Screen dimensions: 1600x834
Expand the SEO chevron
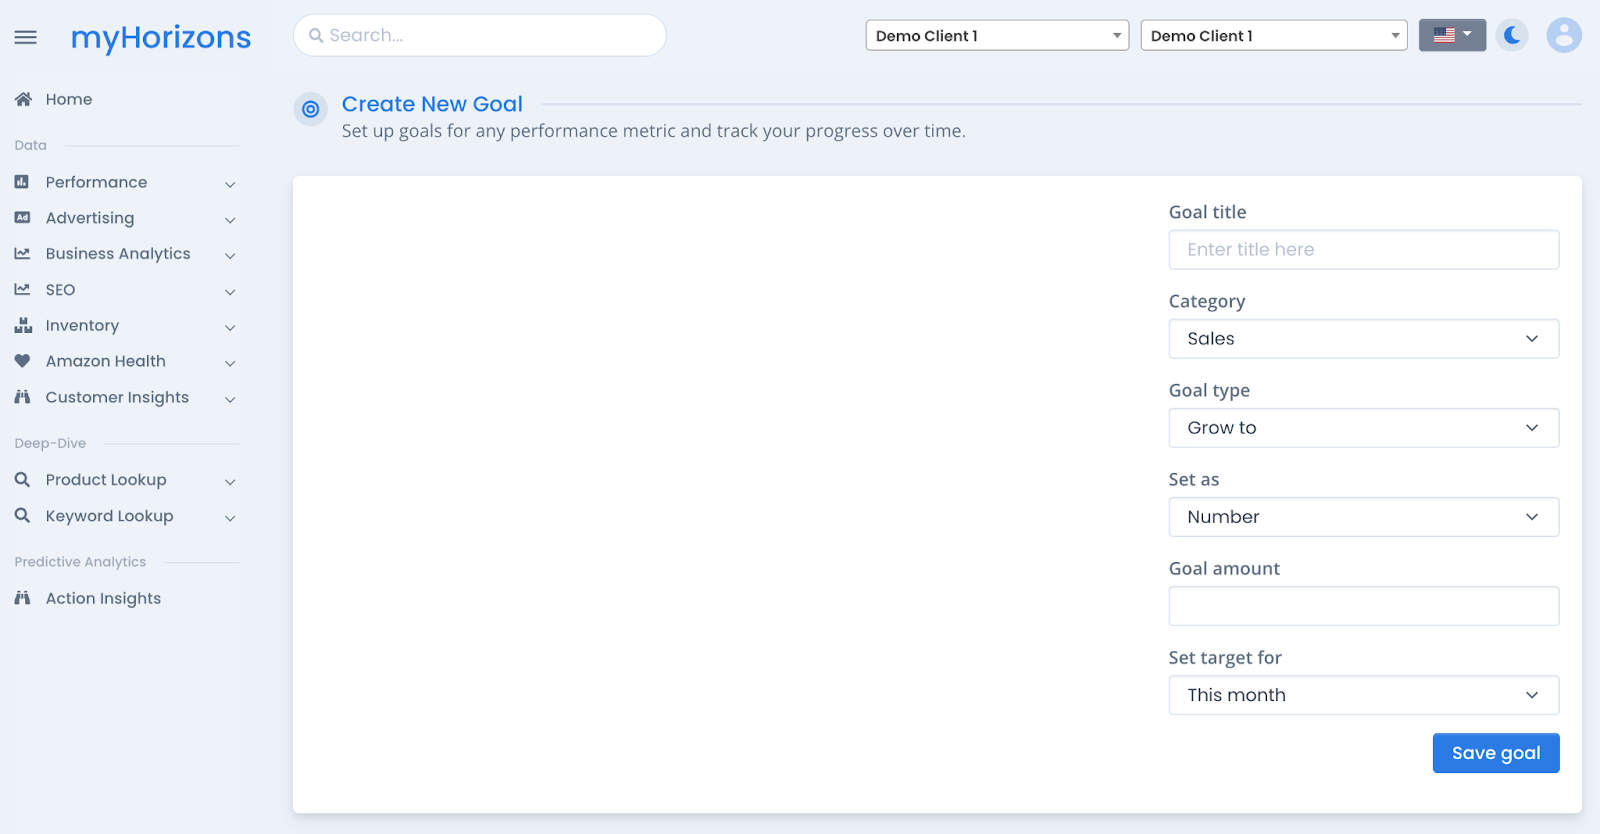[230, 292]
